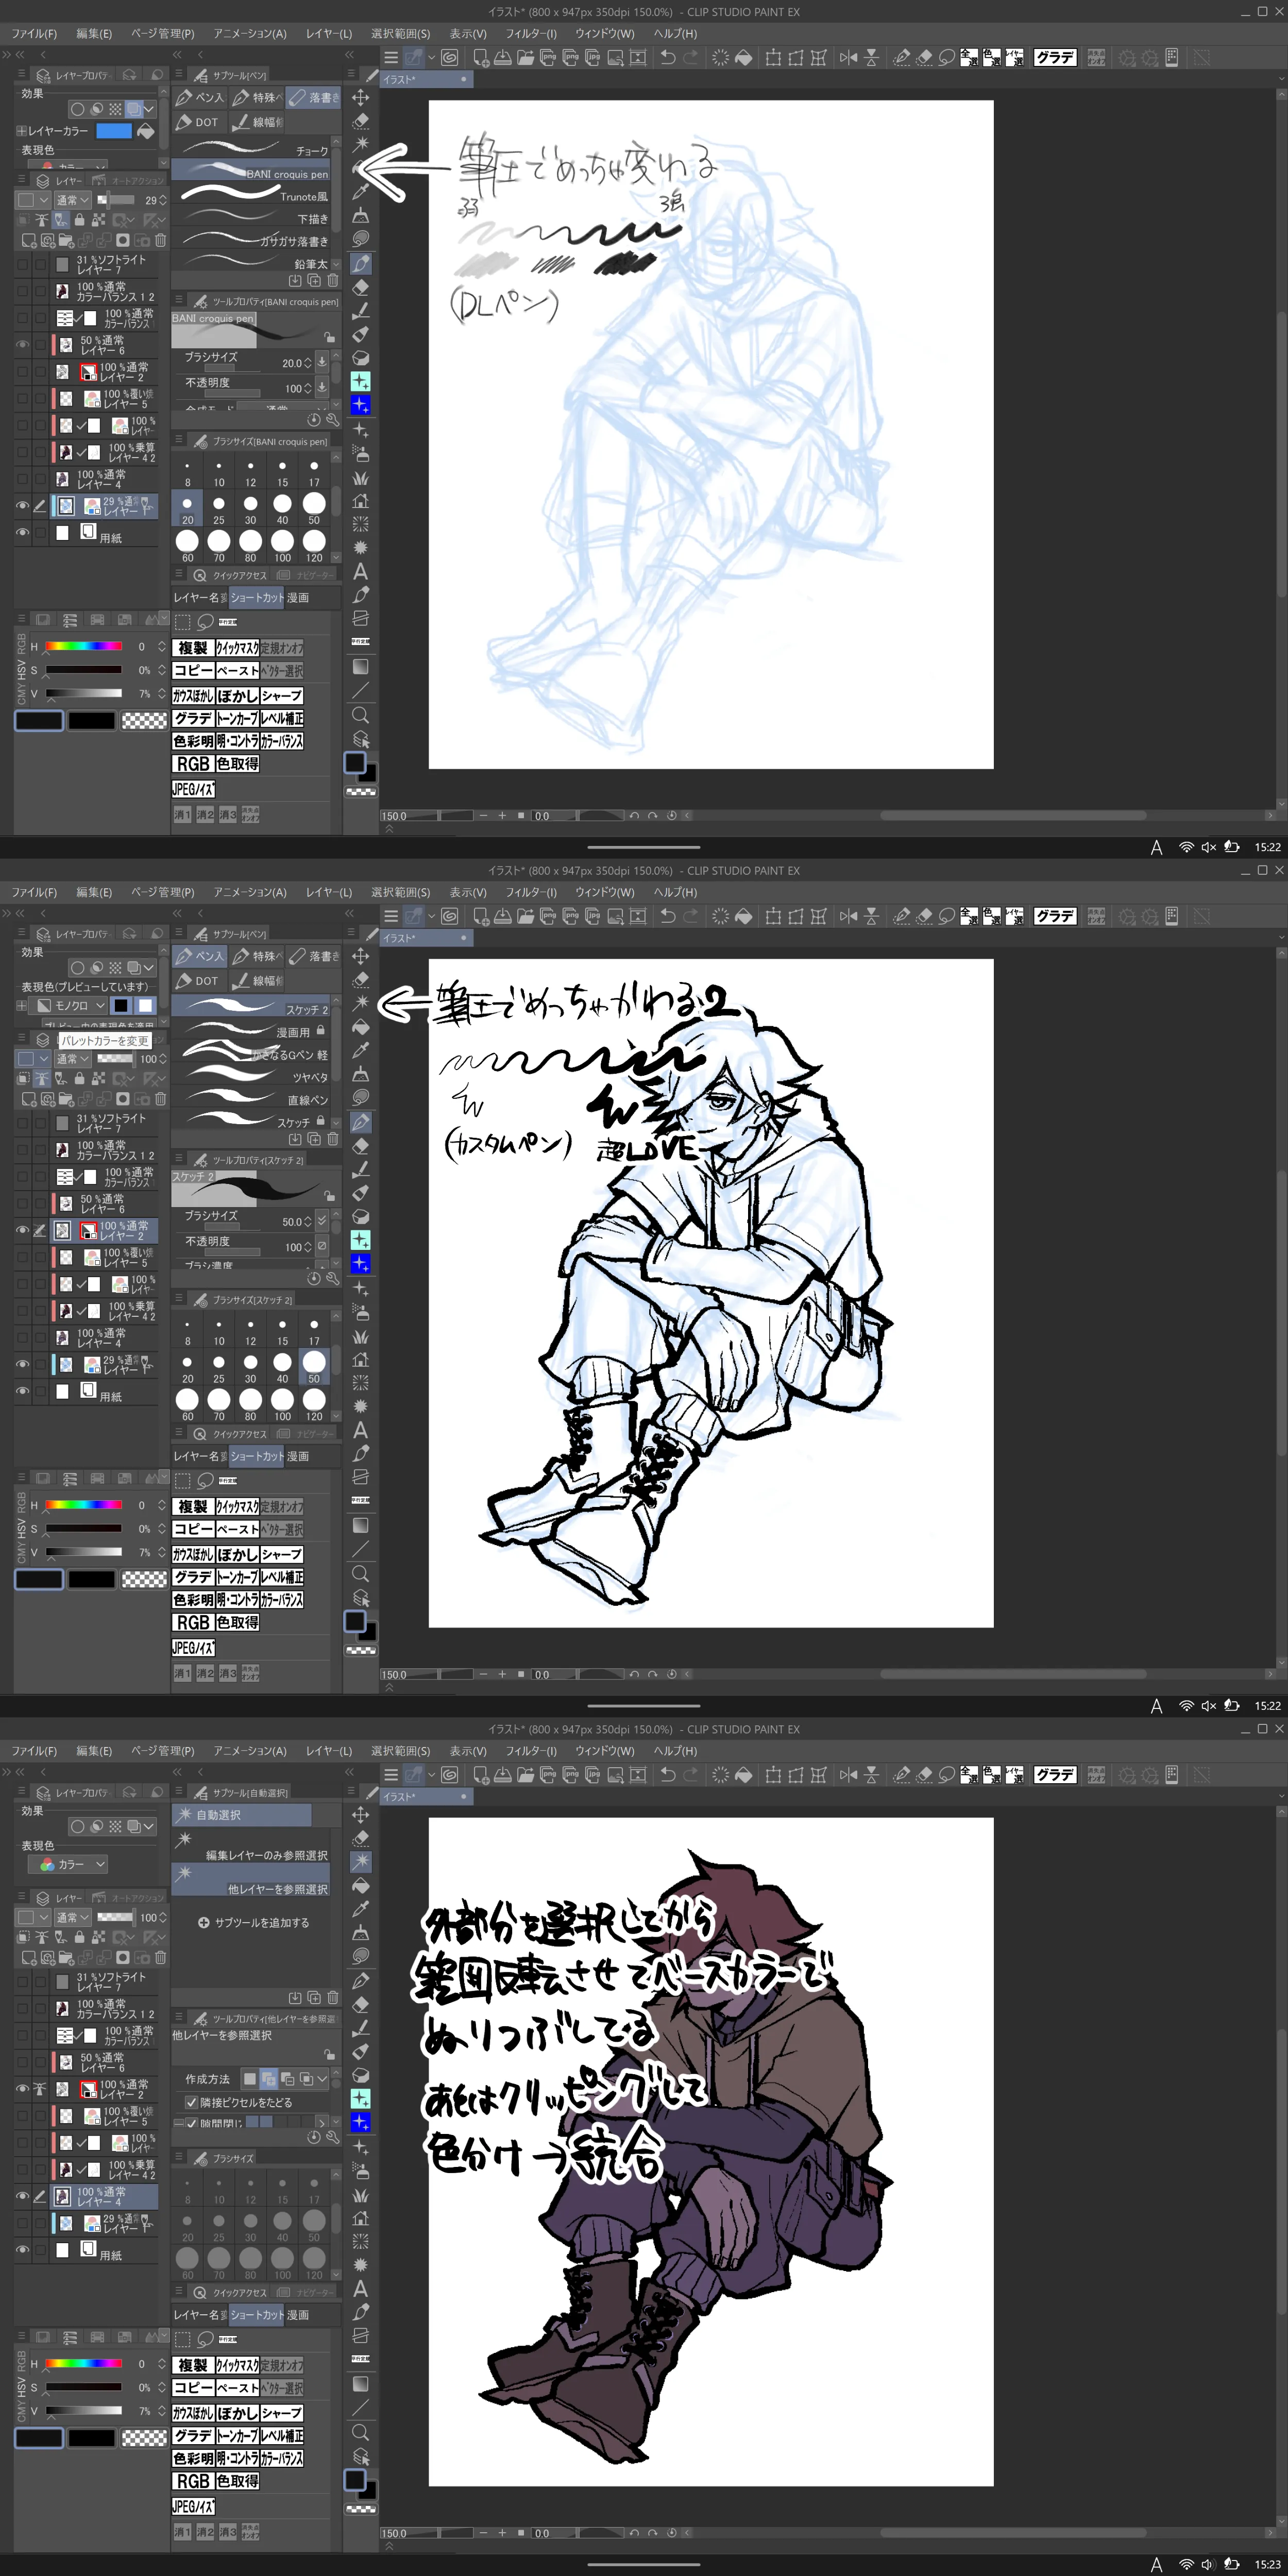This screenshot has height=2576, width=1288.
Task: Hide レイヤー 6 using eye icon in top window
Action: point(22,345)
